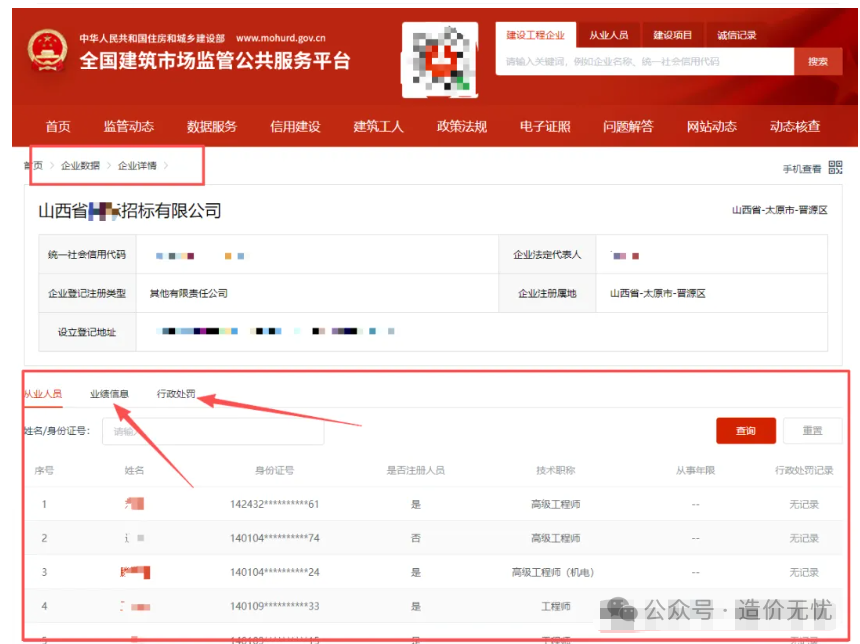This screenshot has height=644, width=860.
Task: Open the 动态核查 navigation menu
Action: (795, 127)
